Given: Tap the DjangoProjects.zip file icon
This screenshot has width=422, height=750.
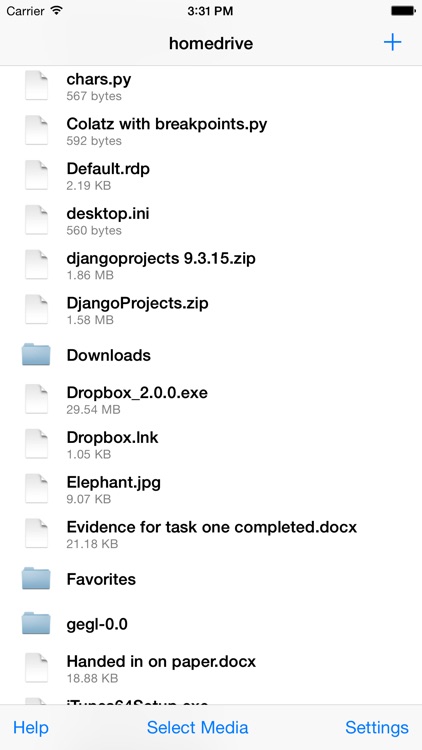Looking at the screenshot, I should tap(36, 309).
